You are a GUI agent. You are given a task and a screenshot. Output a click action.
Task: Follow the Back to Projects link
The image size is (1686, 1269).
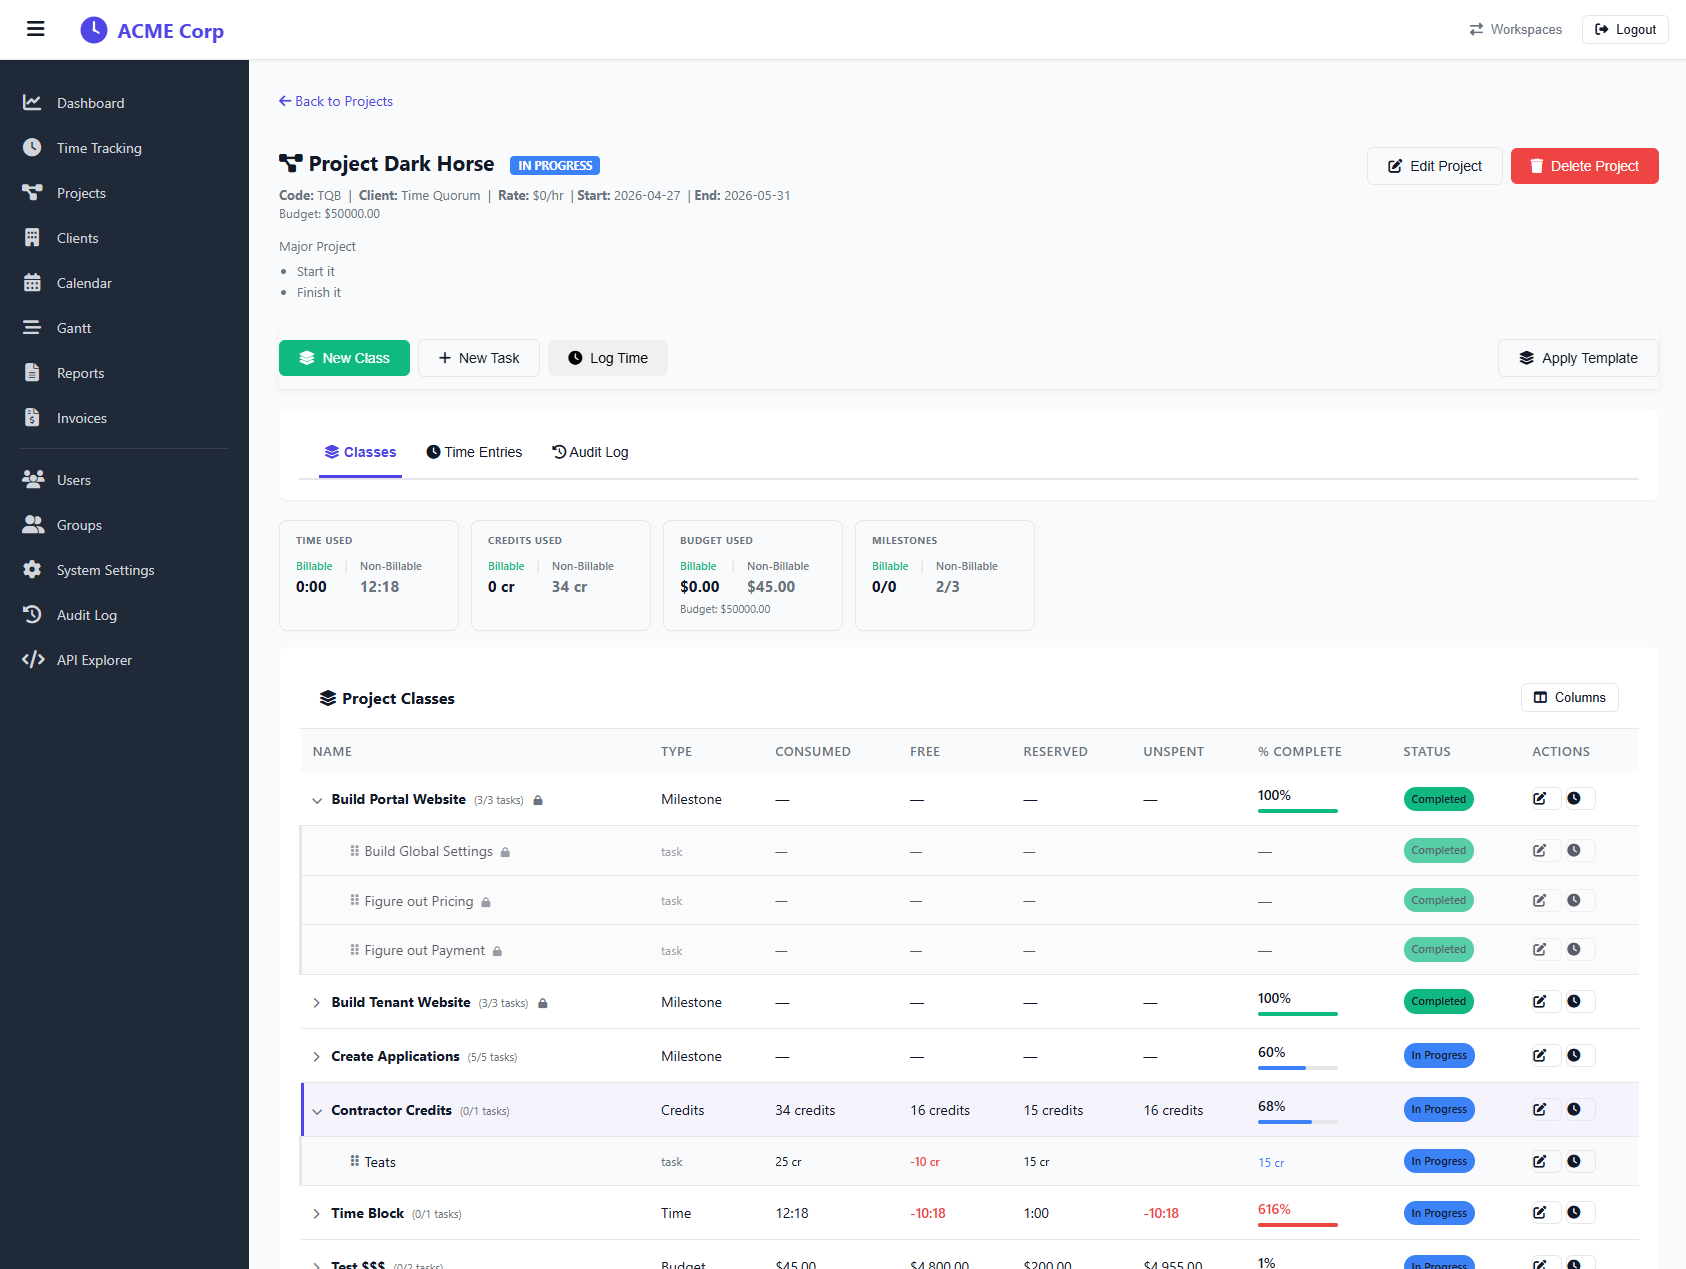[336, 101]
